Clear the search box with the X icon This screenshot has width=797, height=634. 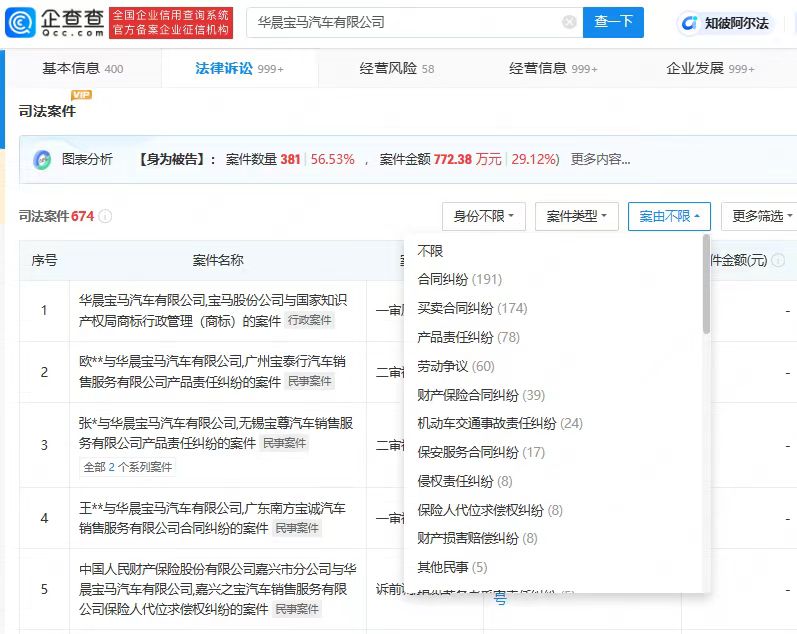pos(569,22)
